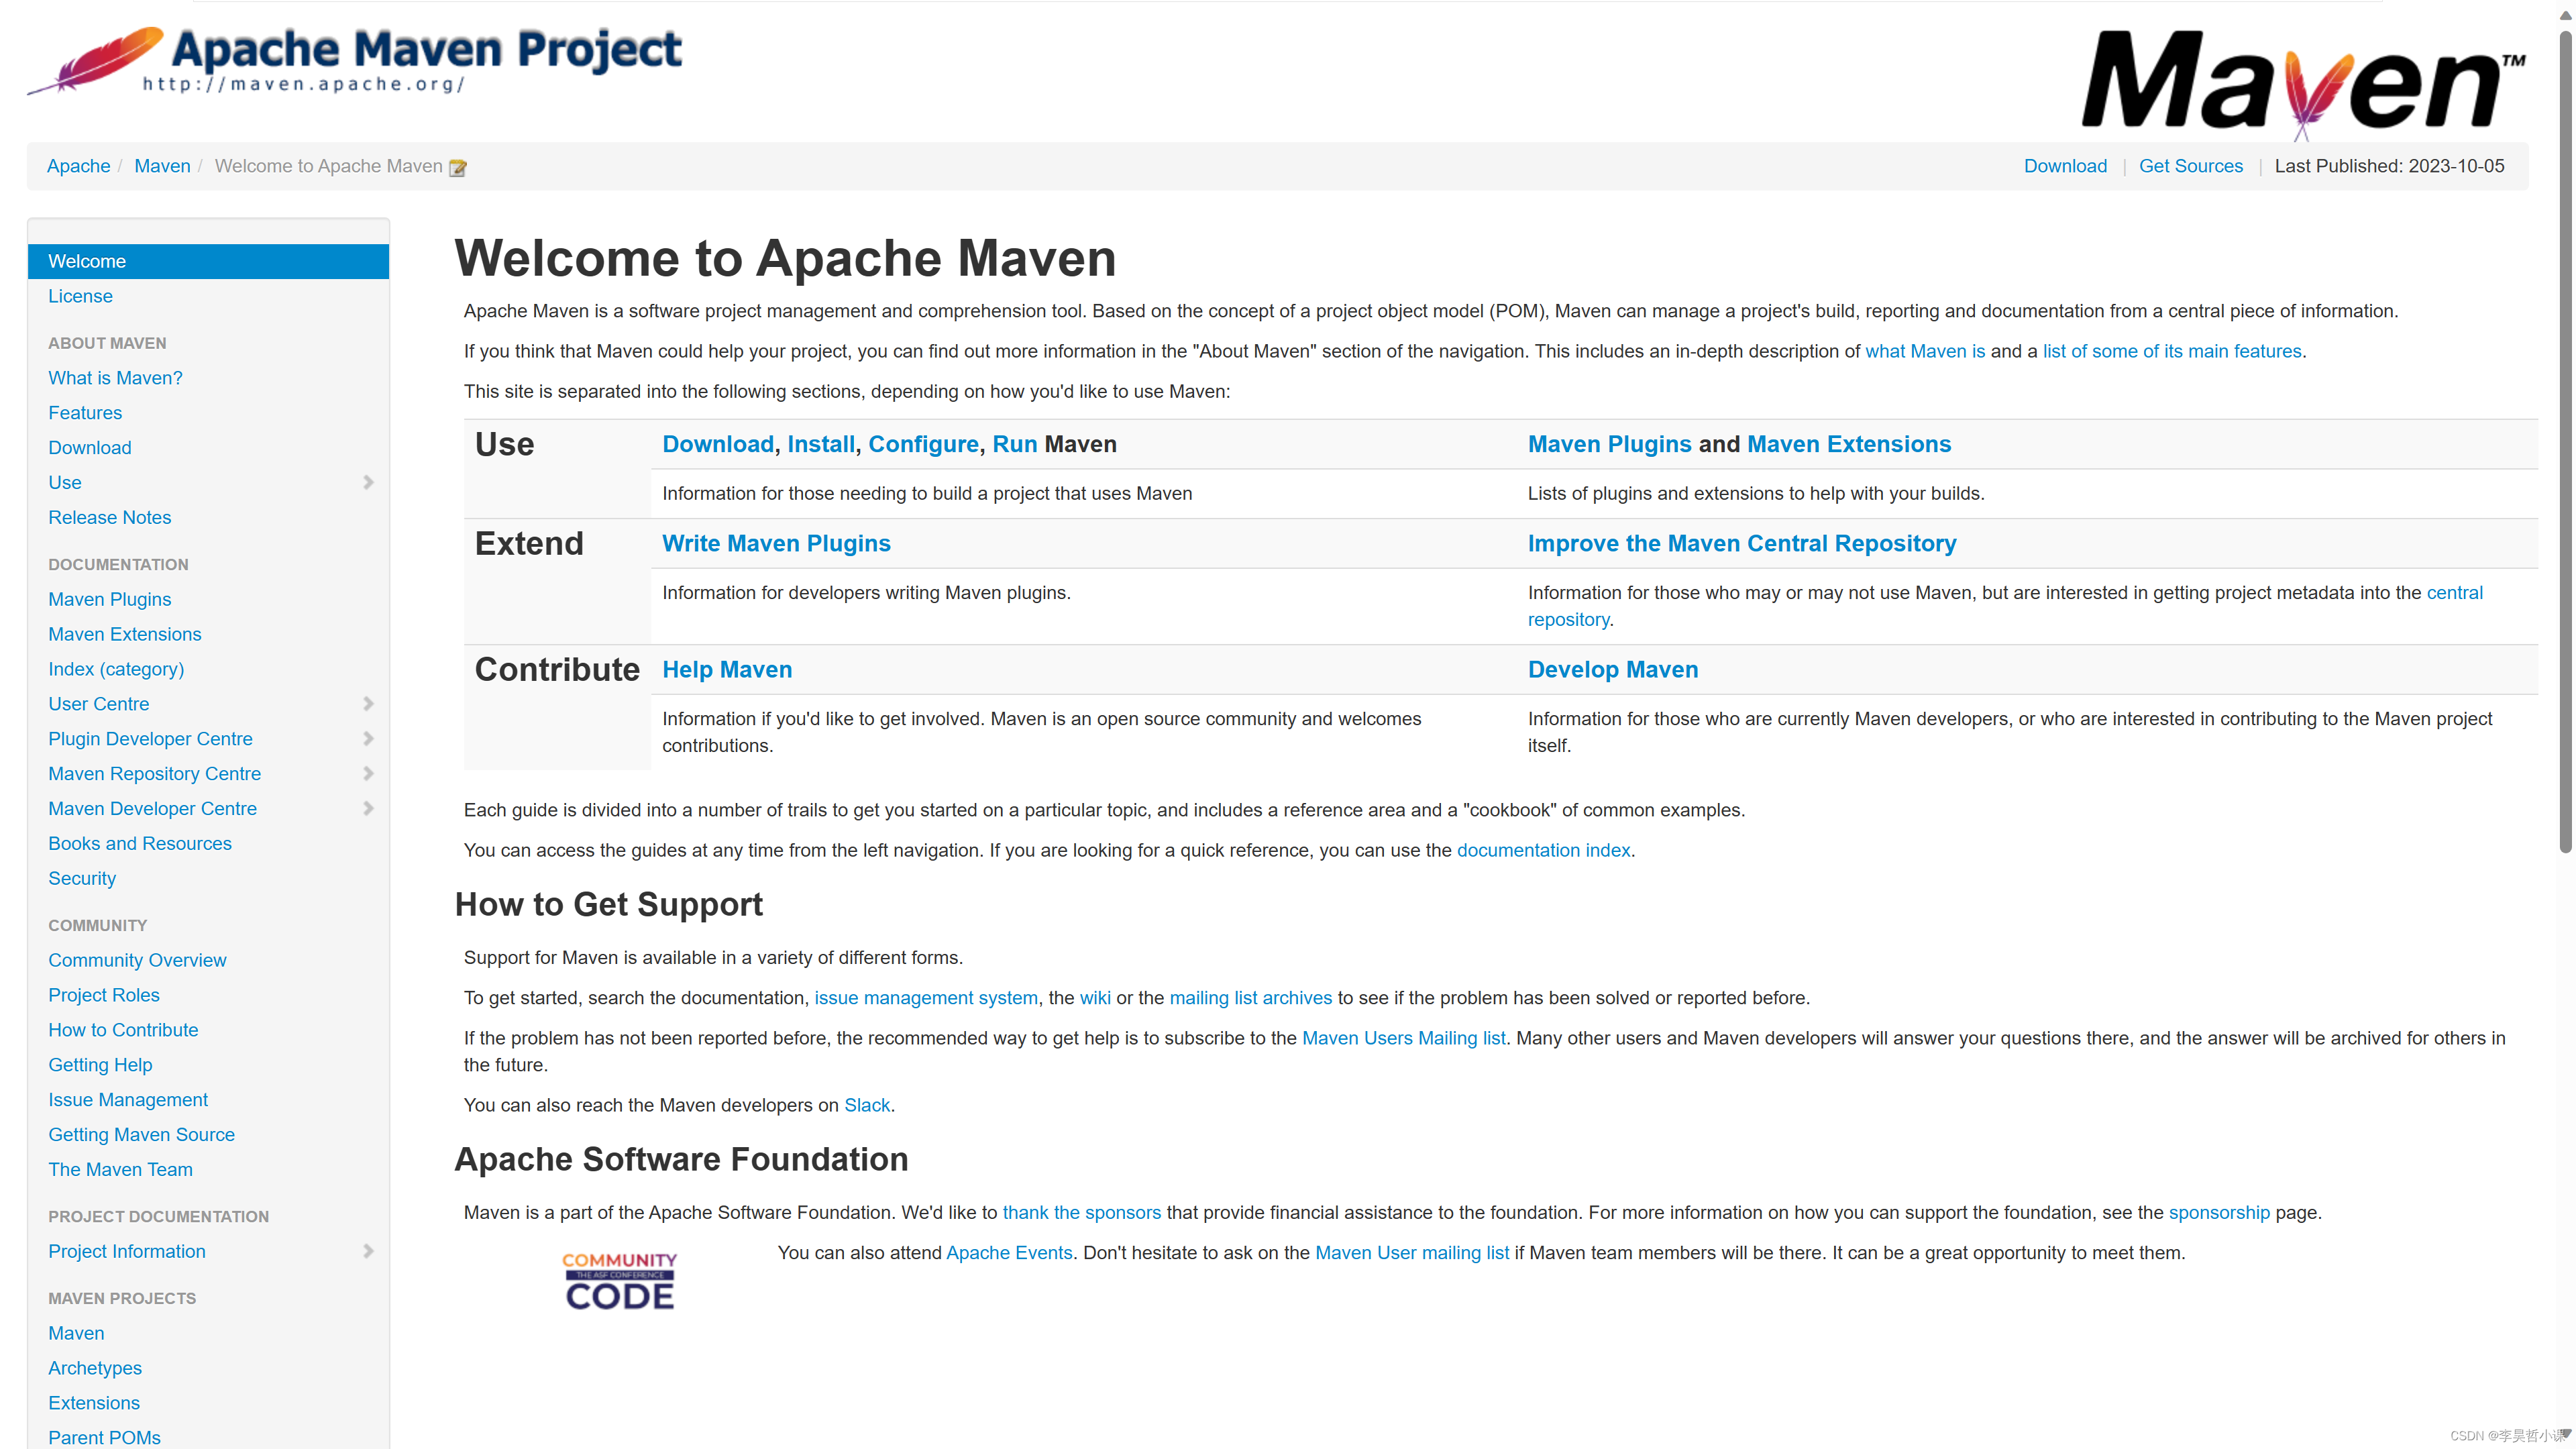Click the Slack link in support section
Viewport: 2576px width, 1449px height.
click(x=865, y=1104)
